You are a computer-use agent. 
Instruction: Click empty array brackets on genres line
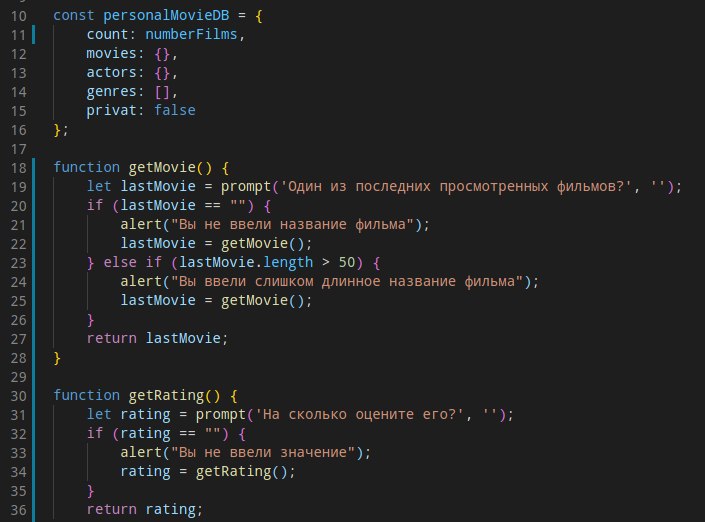point(162,92)
